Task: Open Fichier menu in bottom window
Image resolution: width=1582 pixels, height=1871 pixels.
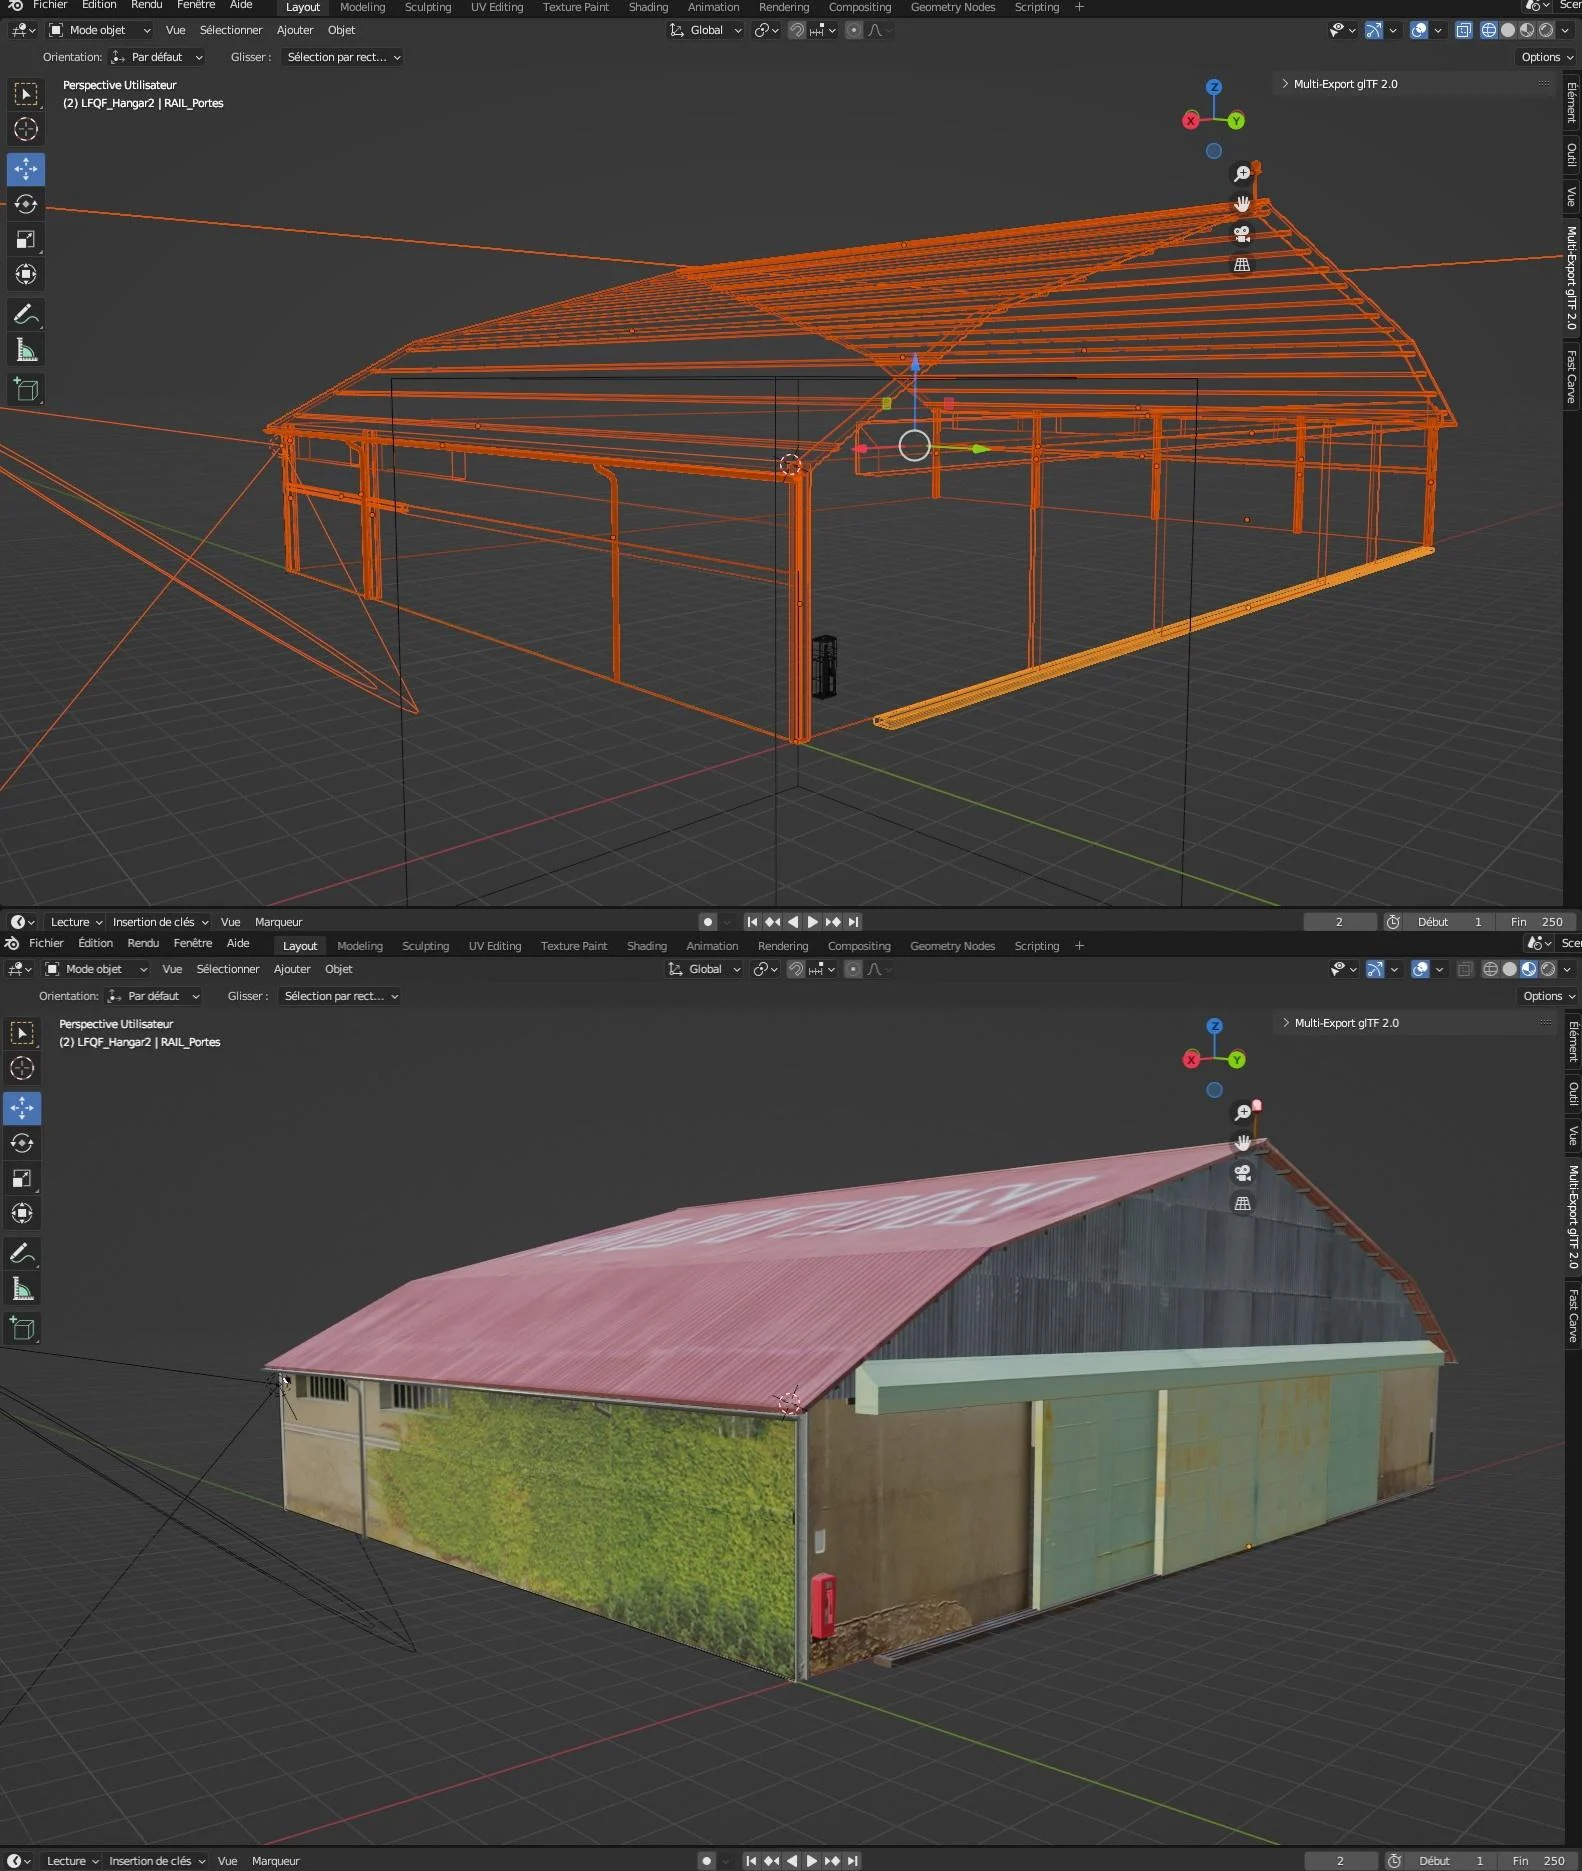Action: (x=46, y=943)
